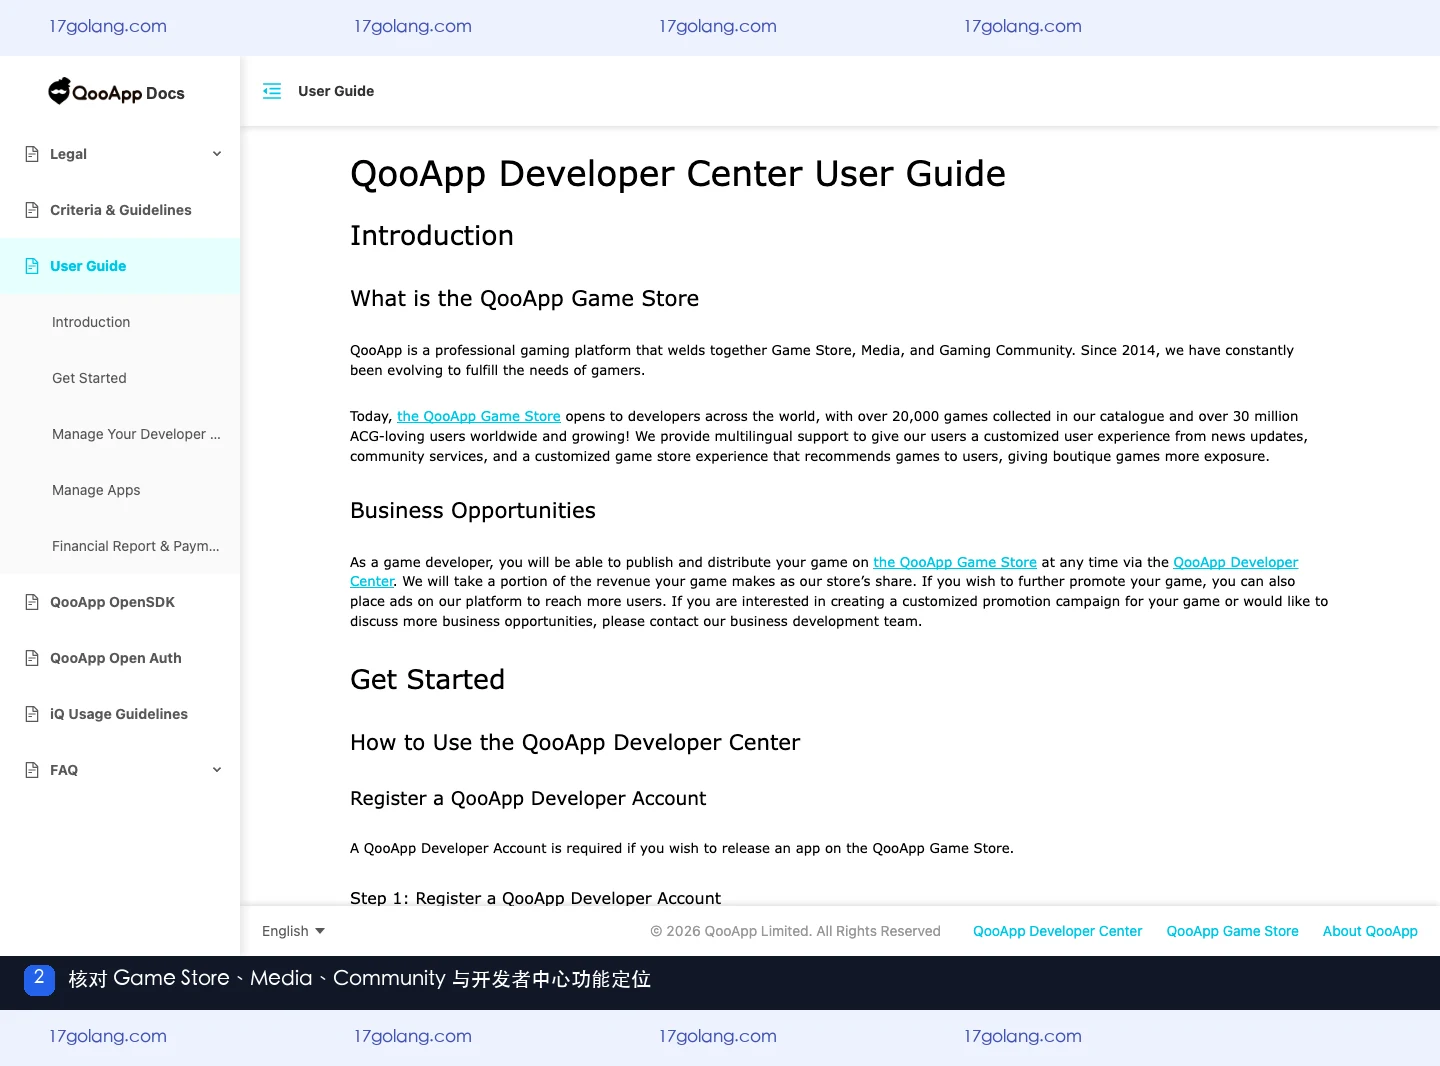Open iQ Usage Guidelines page

coord(120,714)
